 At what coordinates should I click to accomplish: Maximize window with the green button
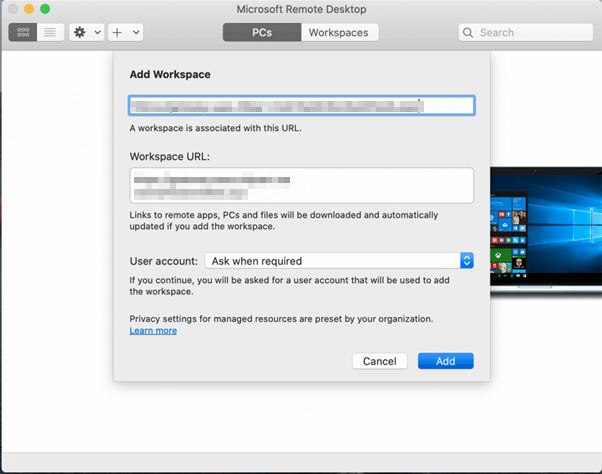(45, 9)
